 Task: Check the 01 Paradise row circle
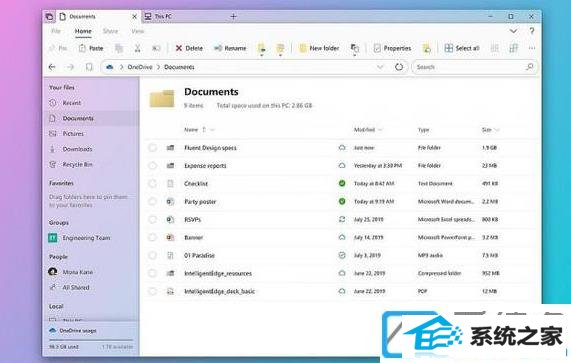click(x=153, y=255)
